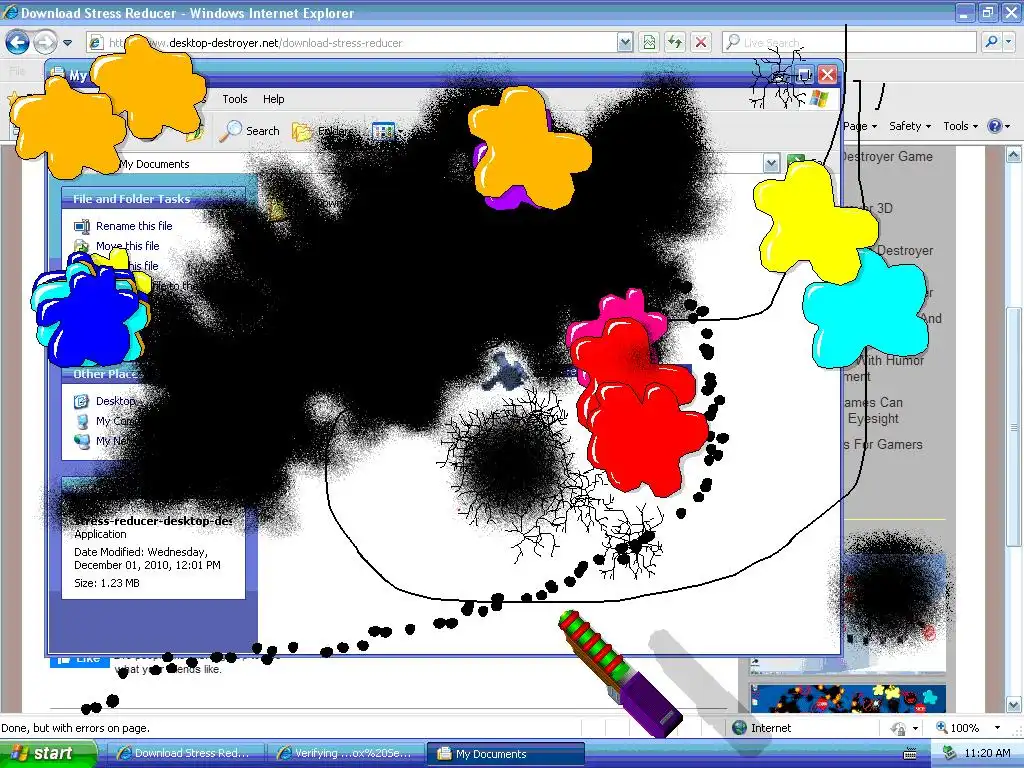Click Internet Explorer's Forward arrow button

click(45, 42)
